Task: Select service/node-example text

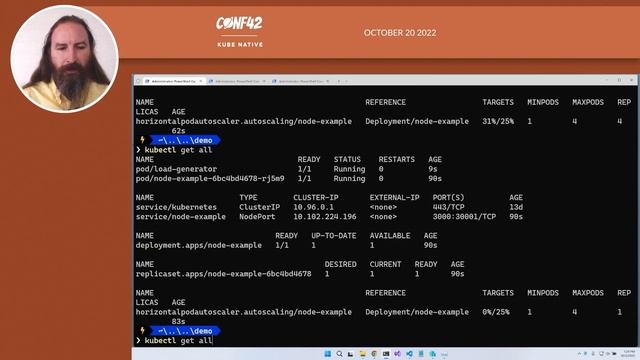Action: click(180, 217)
